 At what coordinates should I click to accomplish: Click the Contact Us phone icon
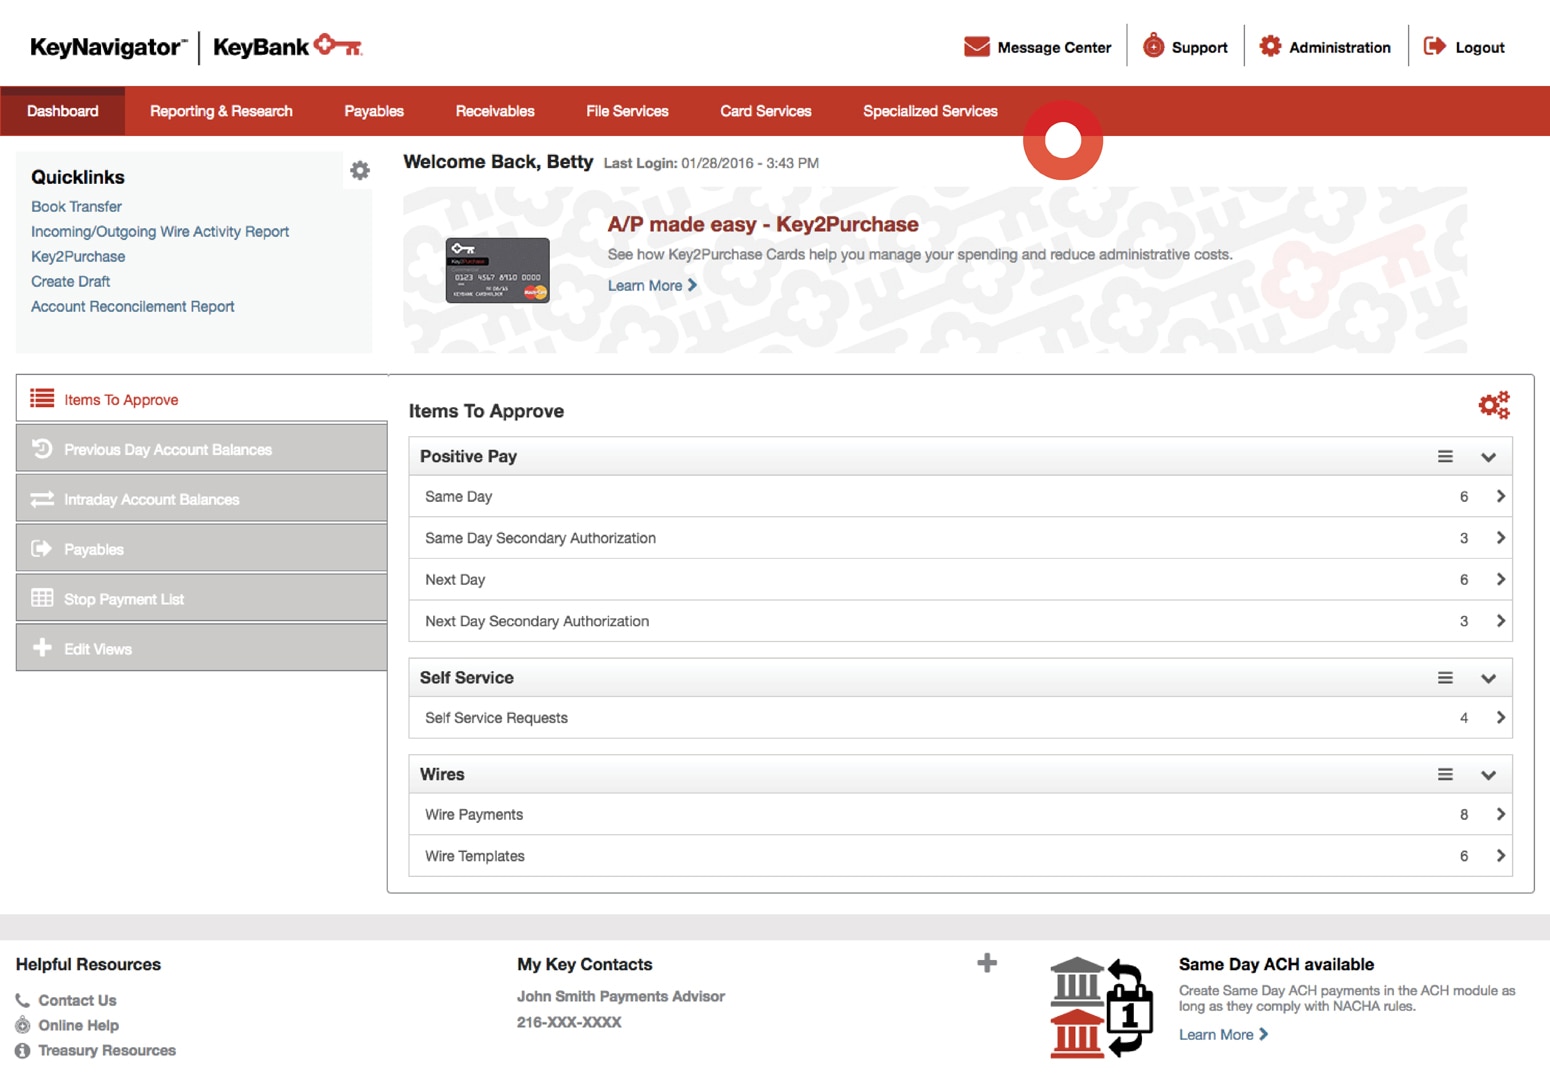23,1000
